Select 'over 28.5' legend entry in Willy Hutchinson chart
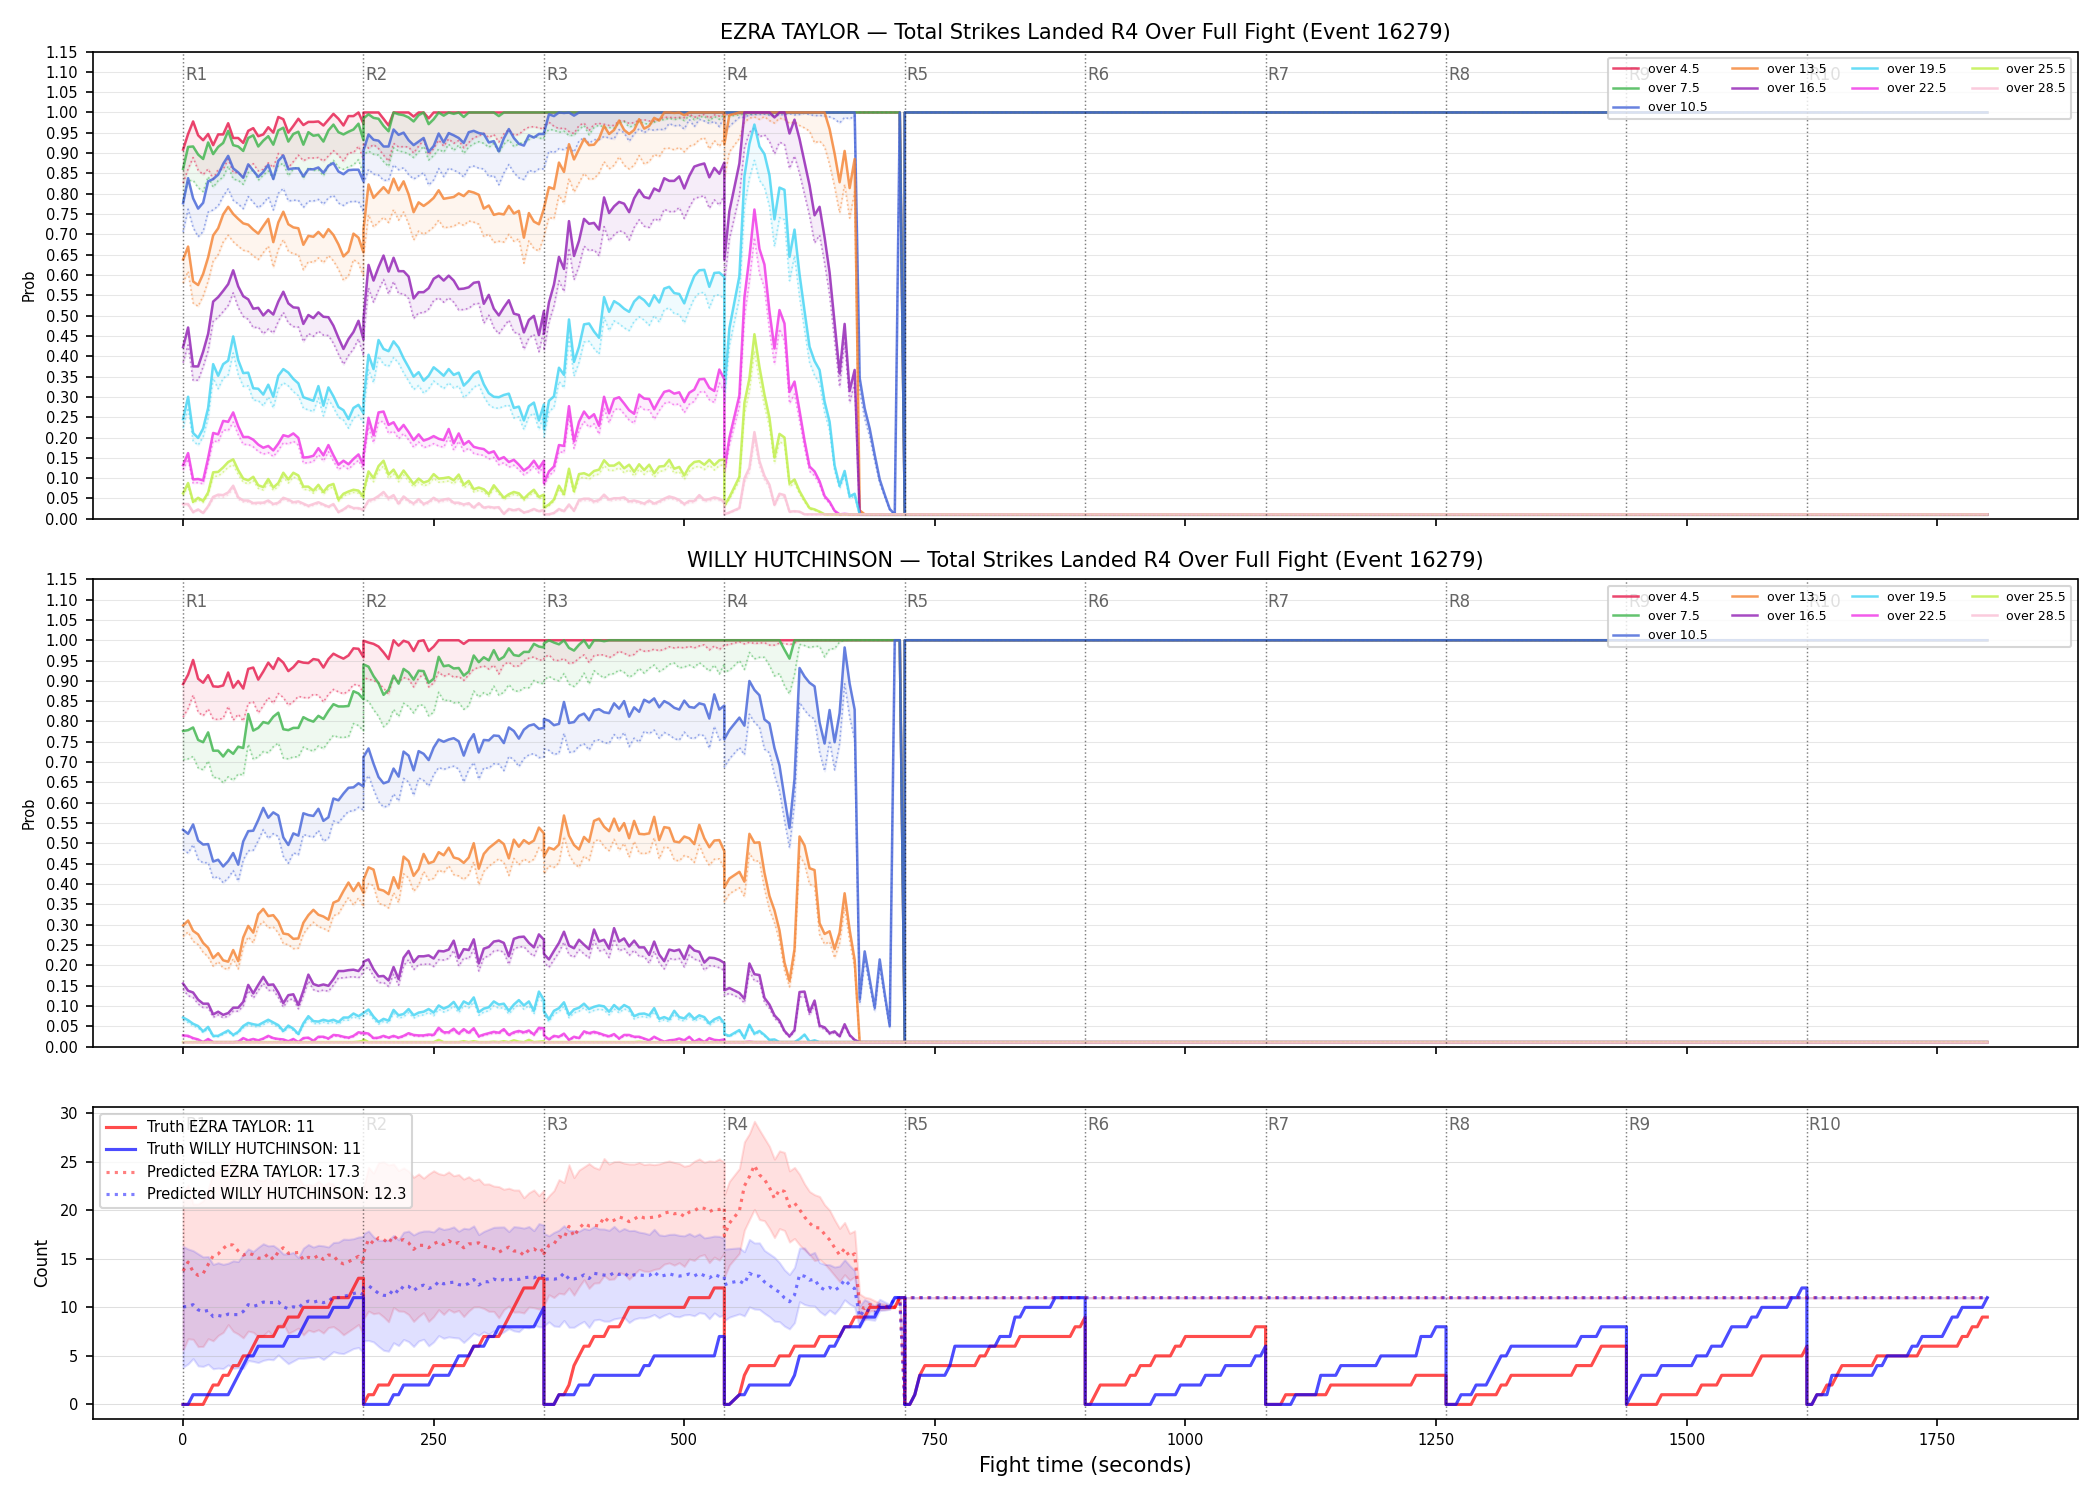The image size is (2100, 1500). [x=2018, y=616]
